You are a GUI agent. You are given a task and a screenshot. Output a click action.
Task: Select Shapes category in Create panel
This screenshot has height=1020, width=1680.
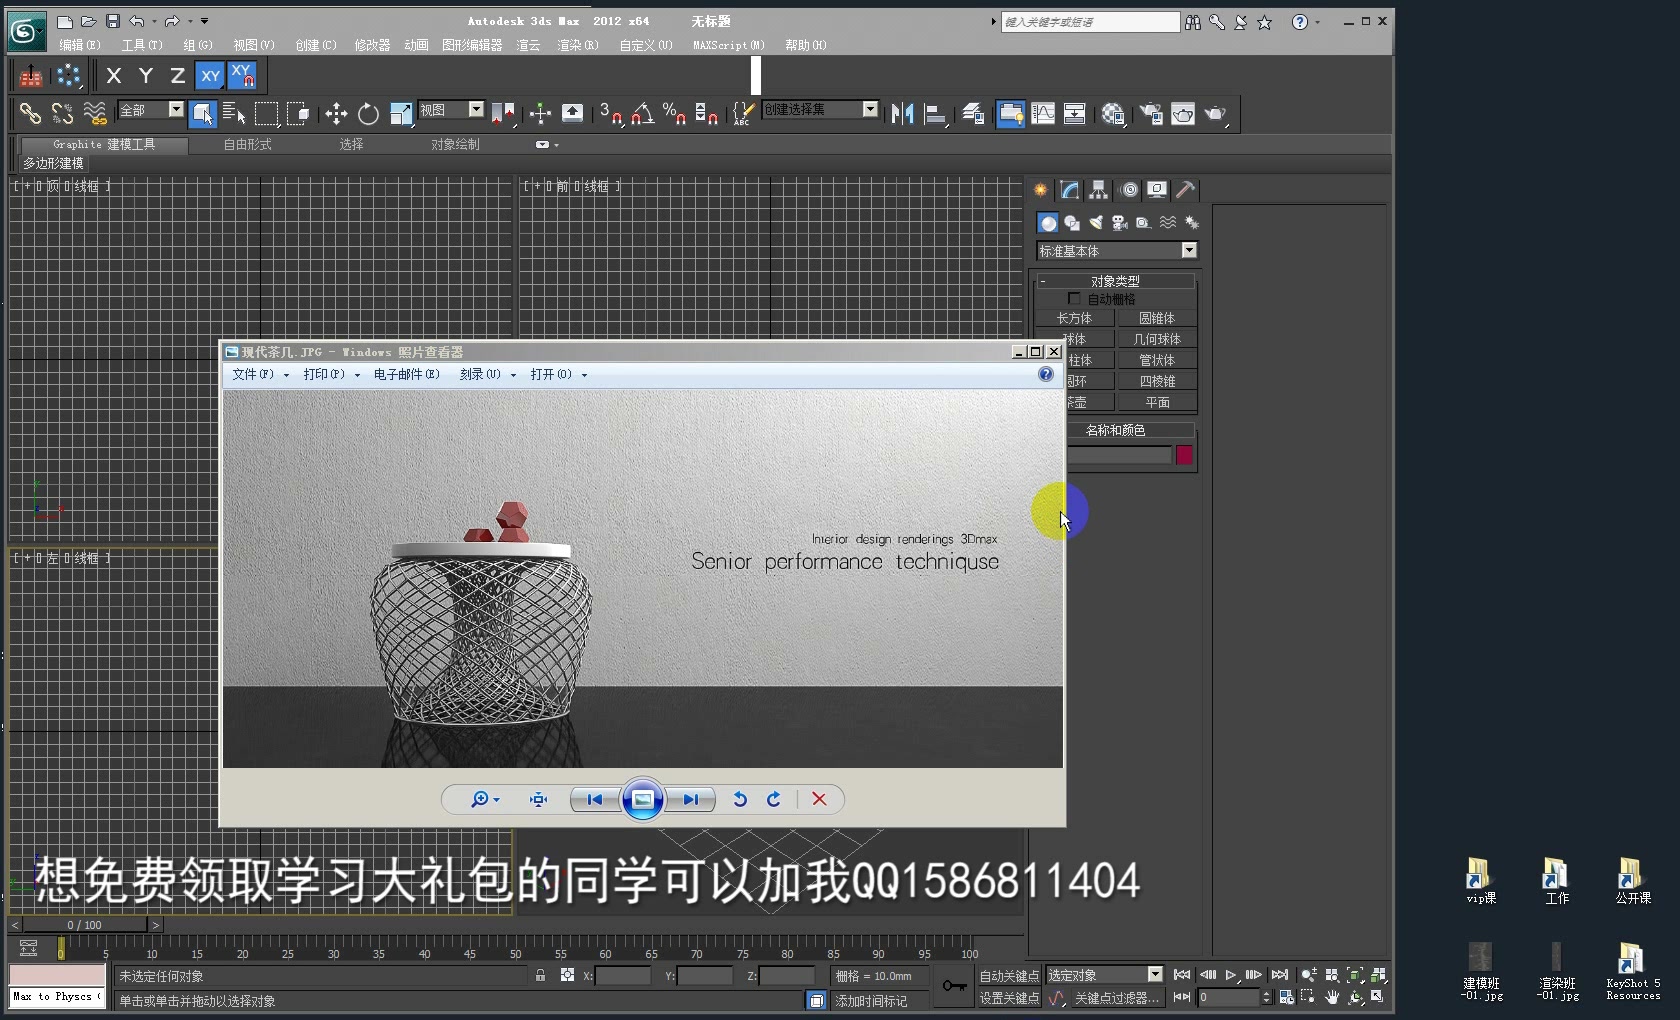click(1072, 223)
